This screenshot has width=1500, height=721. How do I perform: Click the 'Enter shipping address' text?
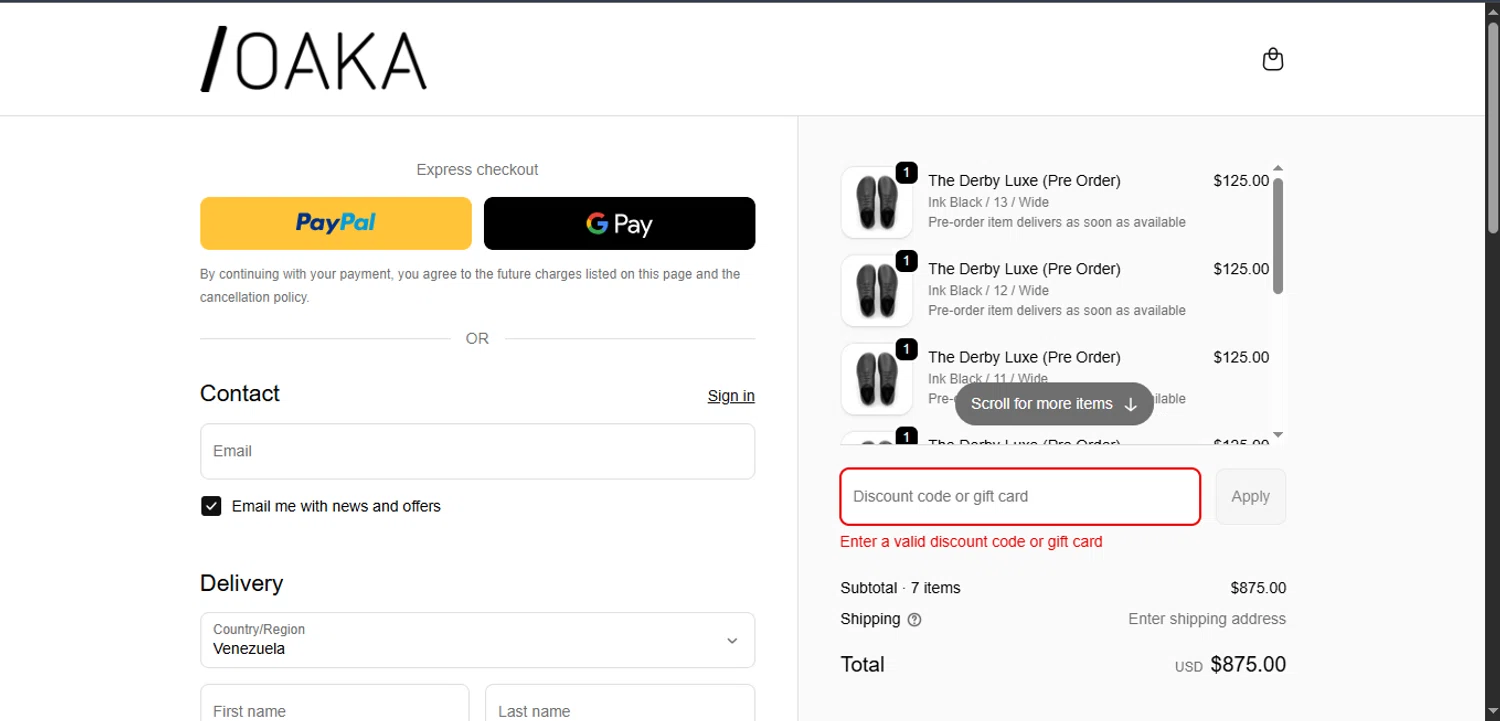(1207, 619)
